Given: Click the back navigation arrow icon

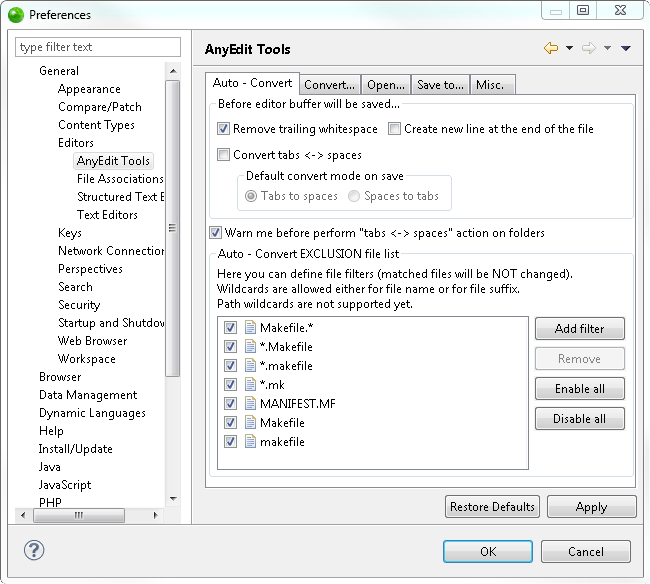Looking at the screenshot, I should click(x=551, y=48).
